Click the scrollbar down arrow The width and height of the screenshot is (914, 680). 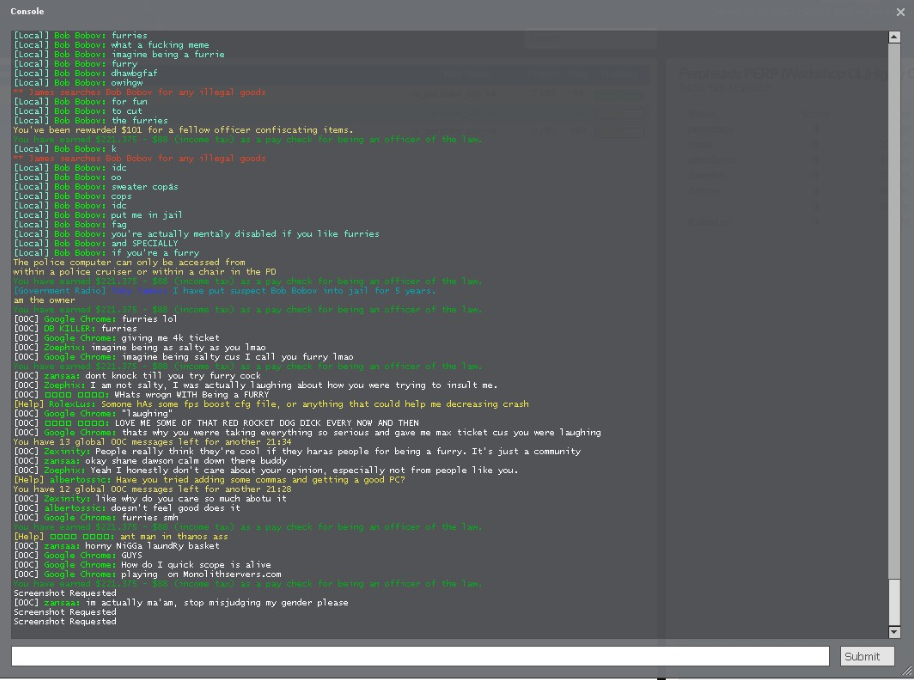(x=894, y=632)
